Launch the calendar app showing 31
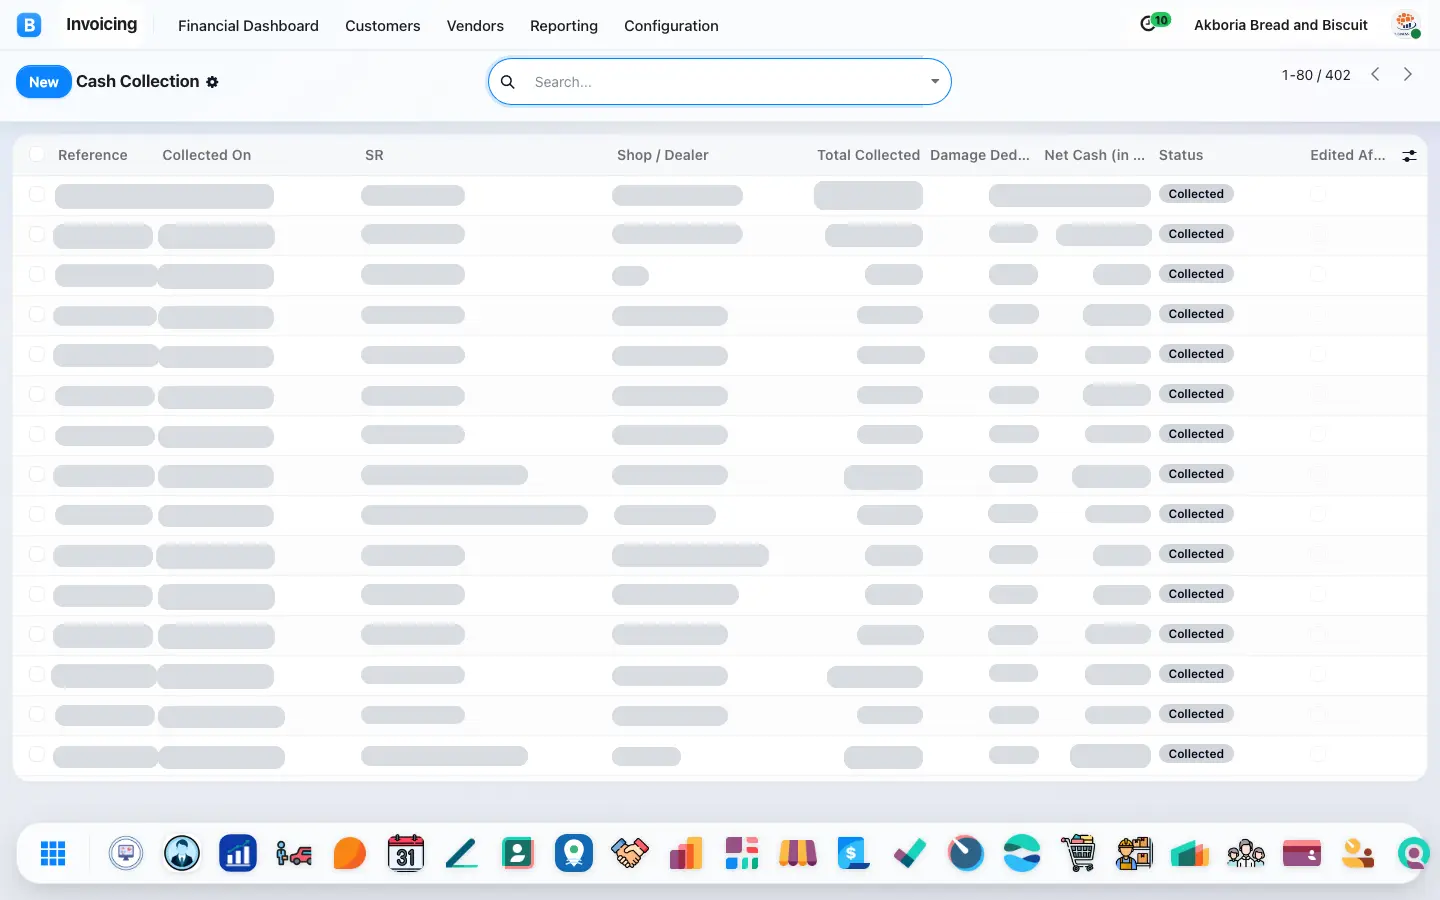The height and width of the screenshot is (900, 1440). [x=405, y=853]
